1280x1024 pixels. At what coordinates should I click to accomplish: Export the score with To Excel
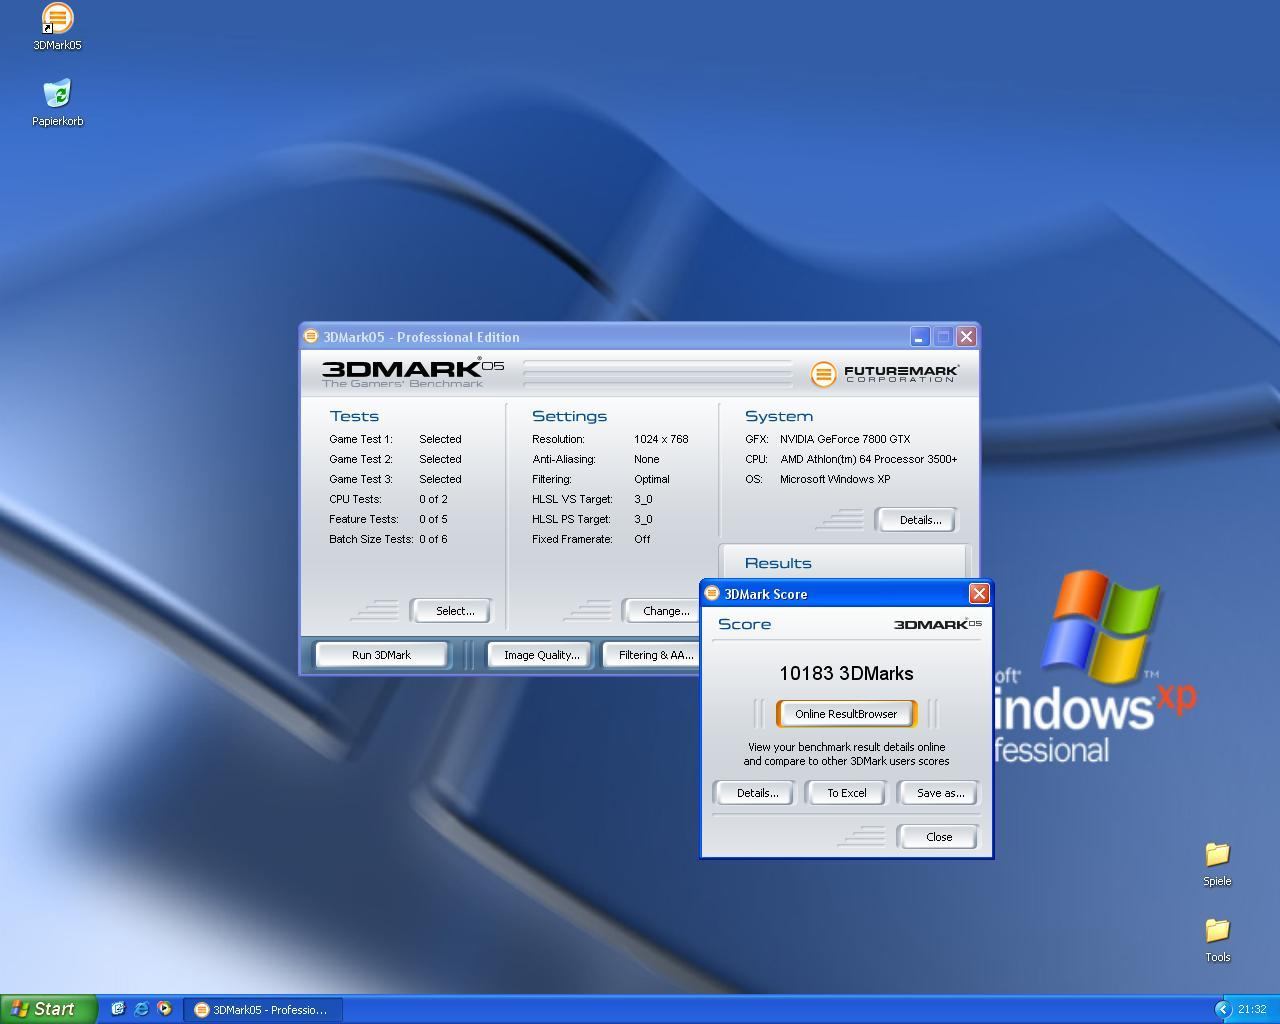click(846, 793)
